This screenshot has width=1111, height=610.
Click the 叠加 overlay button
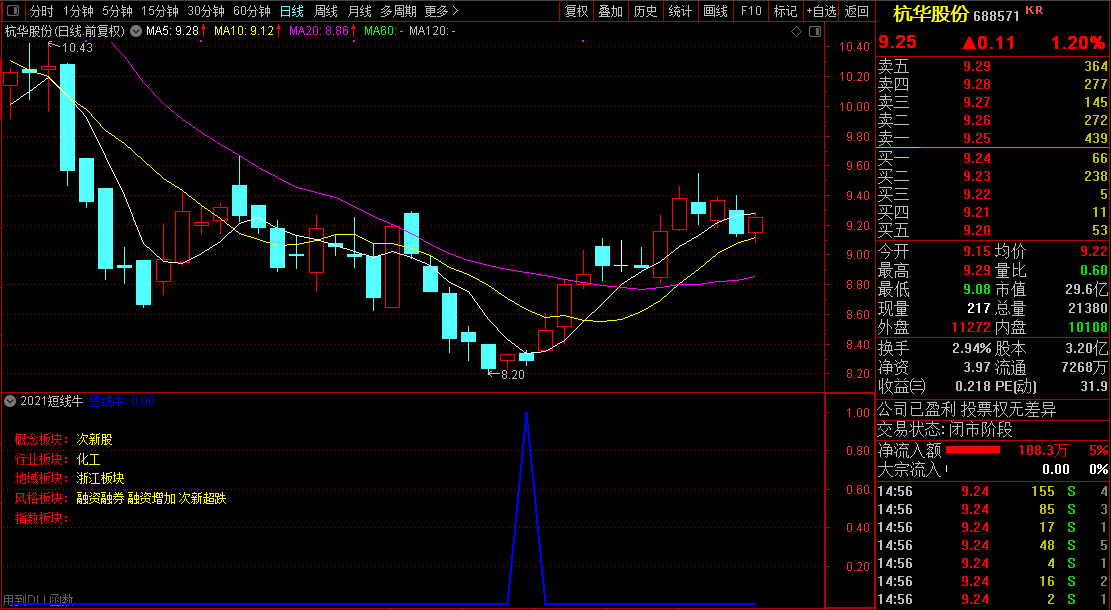[x=610, y=11]
